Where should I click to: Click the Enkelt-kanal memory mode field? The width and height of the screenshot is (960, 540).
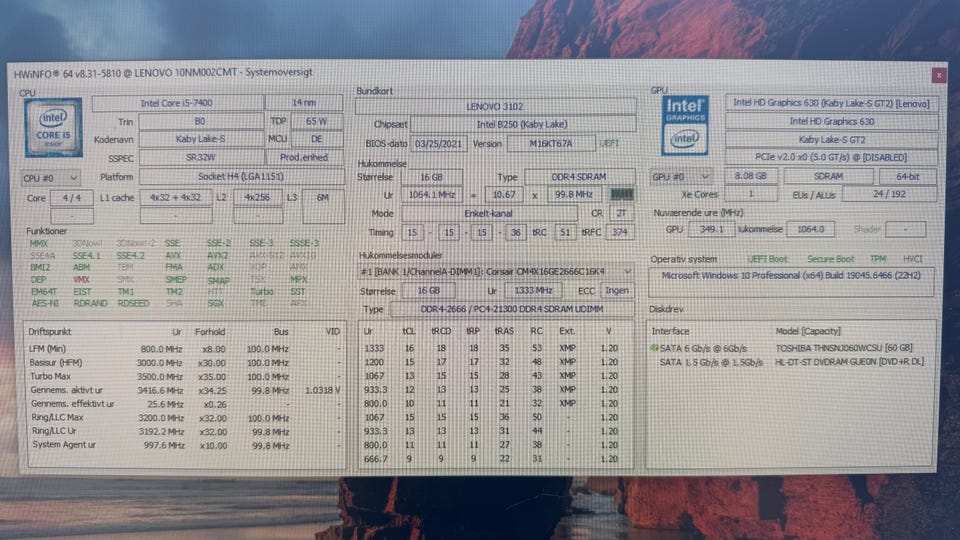[x=489, y=214]
